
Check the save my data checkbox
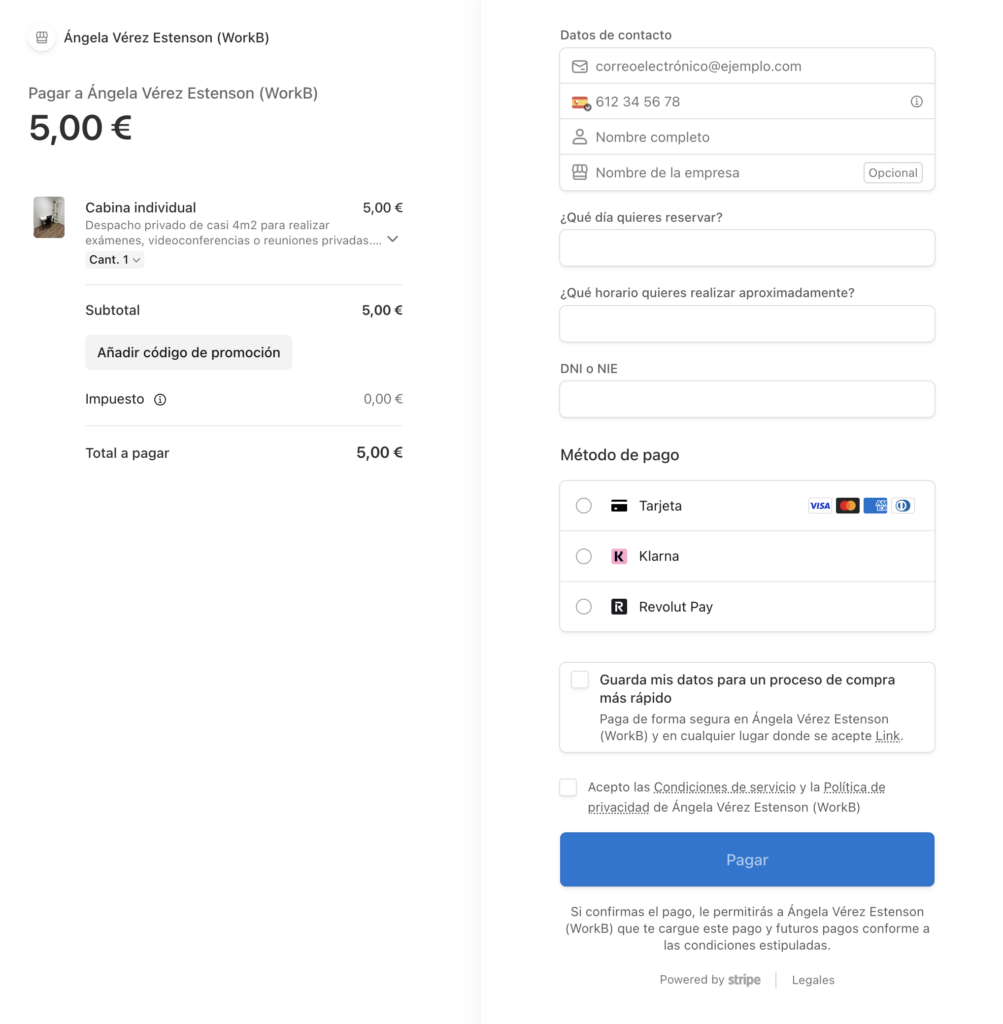pyautogui.click(x=580, y=680)
